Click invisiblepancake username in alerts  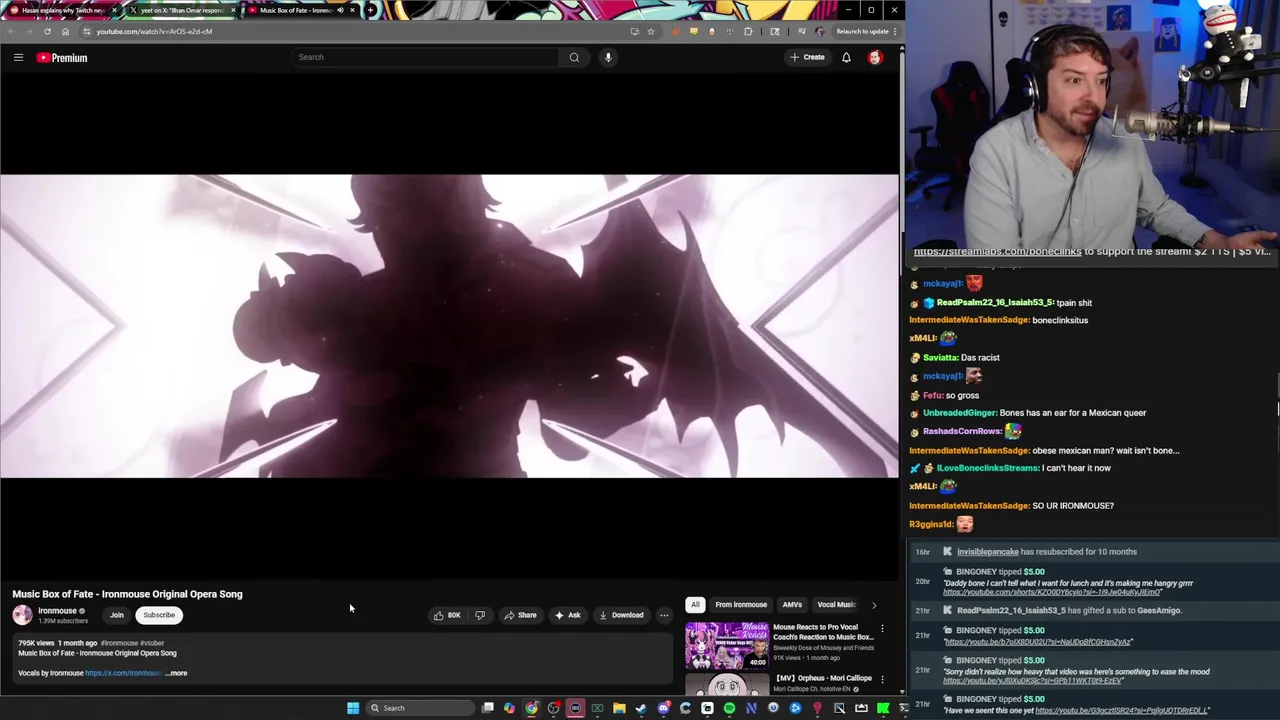point(988,552)
